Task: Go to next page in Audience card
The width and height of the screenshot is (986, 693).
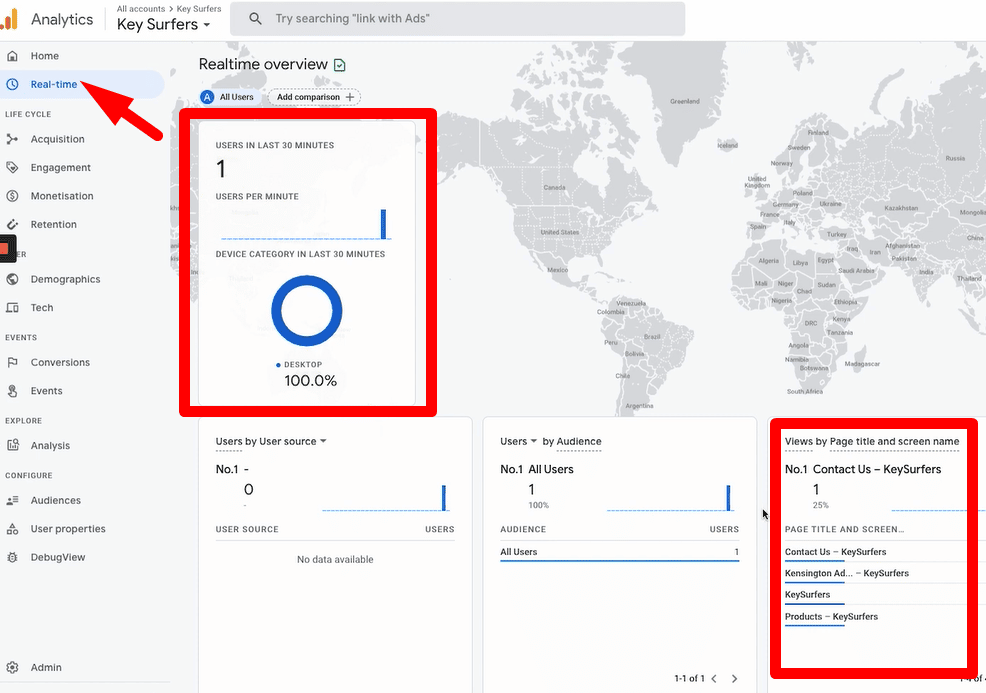Action: (x=734, y=679)
